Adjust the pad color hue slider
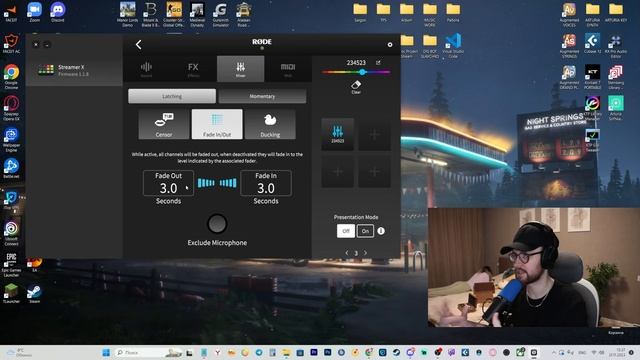 356,72
